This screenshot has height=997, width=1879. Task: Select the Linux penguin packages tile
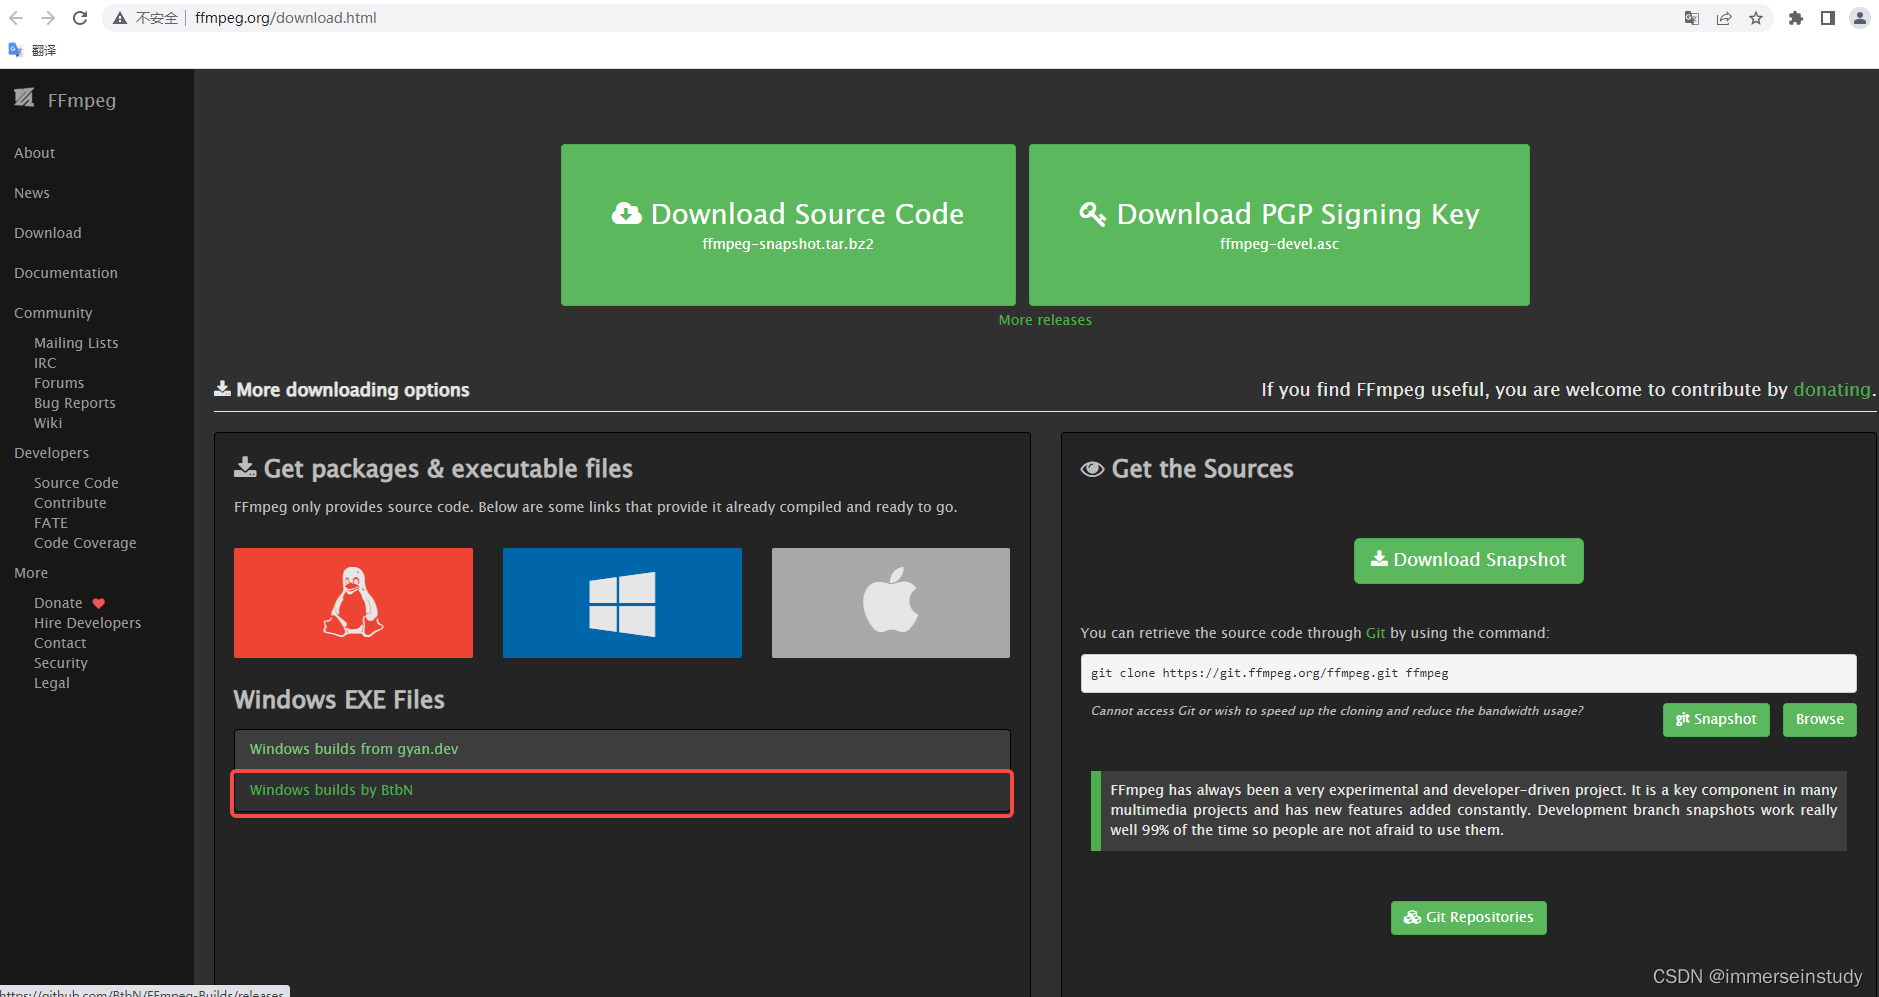(x=353, y=603)
